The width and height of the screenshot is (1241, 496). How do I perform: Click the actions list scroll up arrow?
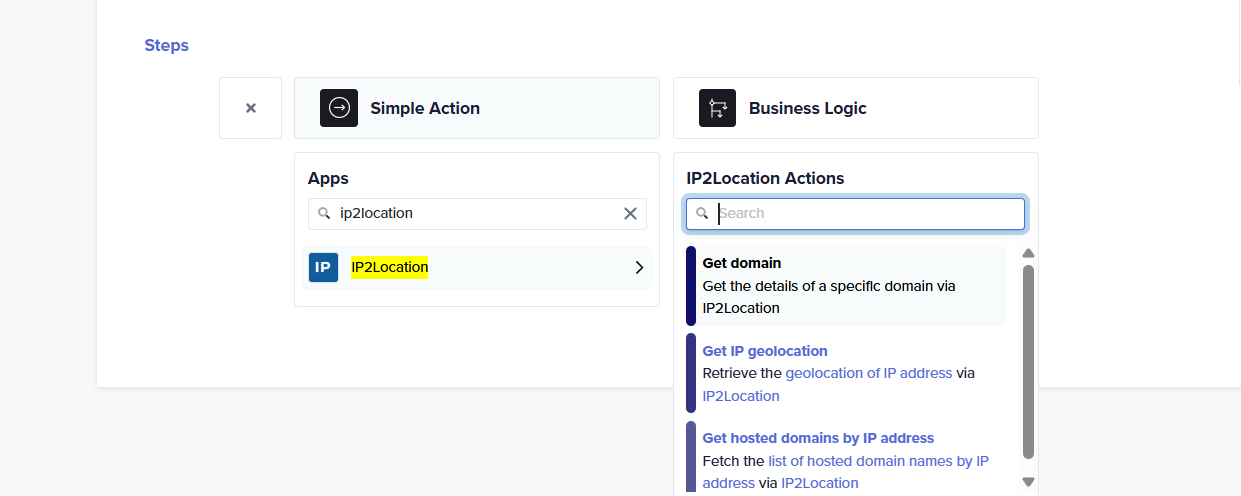(x=1028, y=253)
